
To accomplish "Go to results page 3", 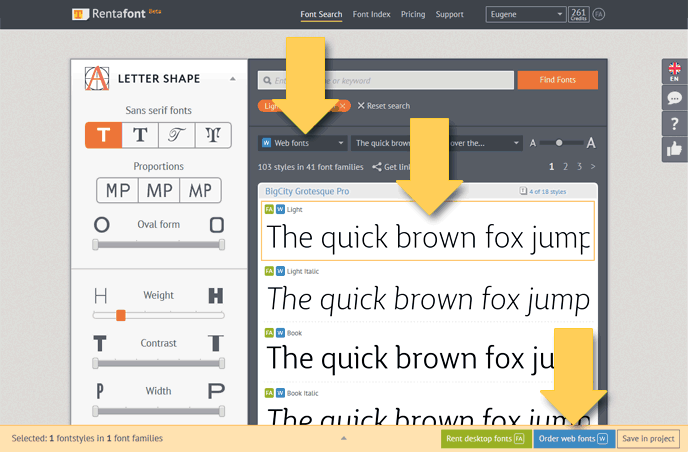I will [x=580, y=167].
